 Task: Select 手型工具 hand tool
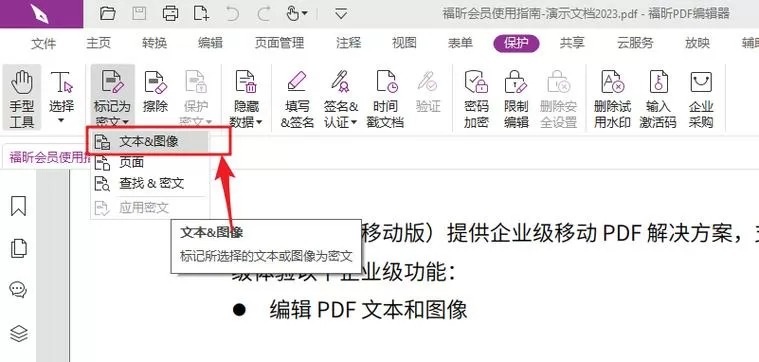tap(22, 98)
